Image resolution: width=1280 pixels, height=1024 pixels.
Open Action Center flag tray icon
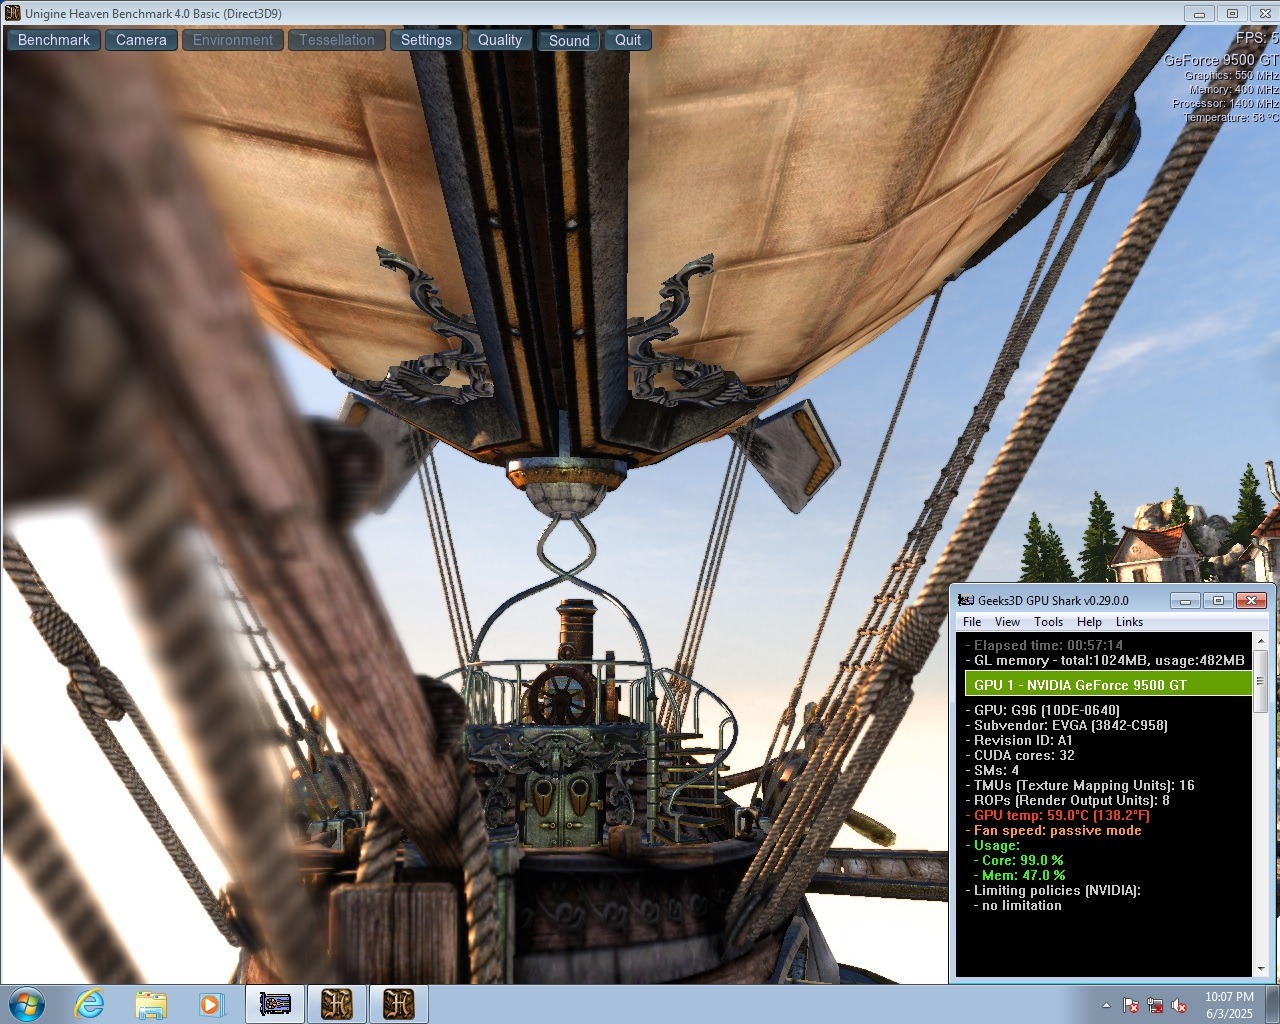(x=1131, y=1005)
